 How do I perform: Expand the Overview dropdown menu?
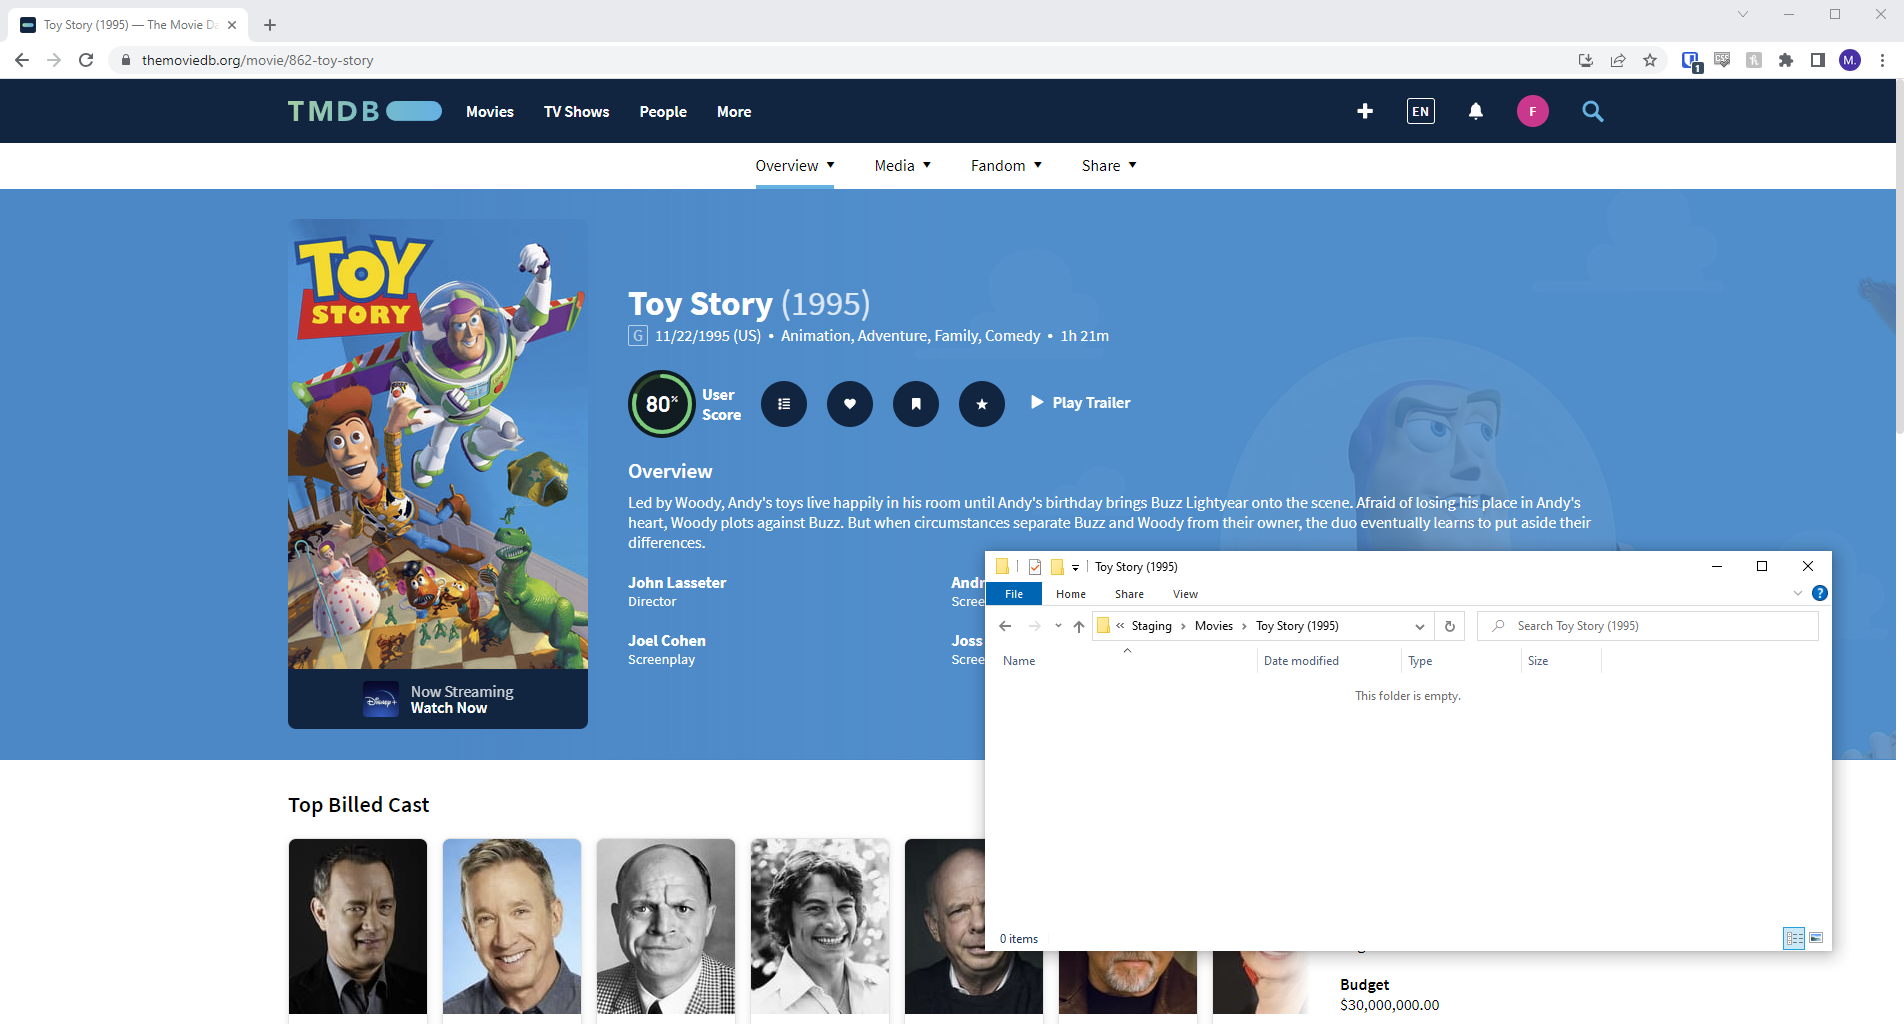coord(794,166)
